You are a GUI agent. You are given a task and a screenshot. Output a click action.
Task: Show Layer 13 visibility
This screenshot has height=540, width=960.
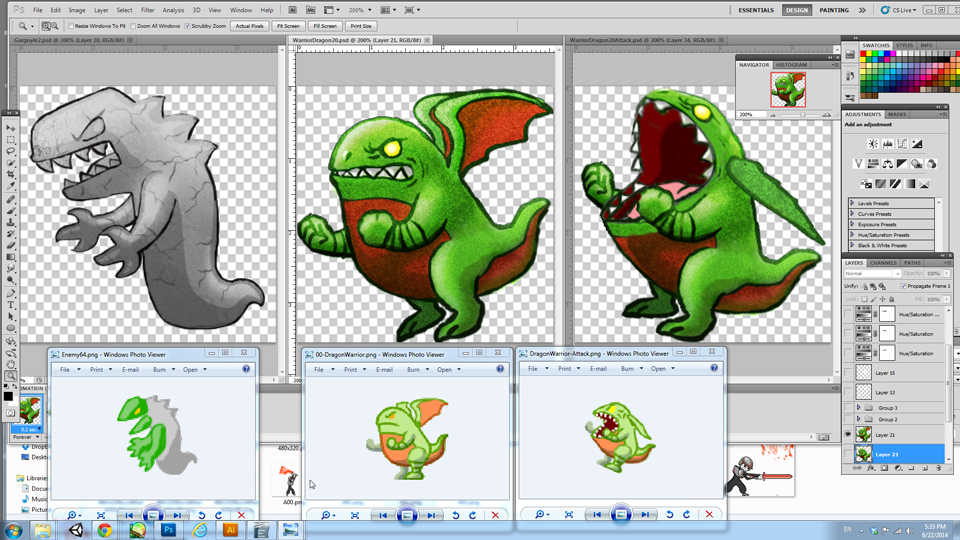click(x=848, y=392)
